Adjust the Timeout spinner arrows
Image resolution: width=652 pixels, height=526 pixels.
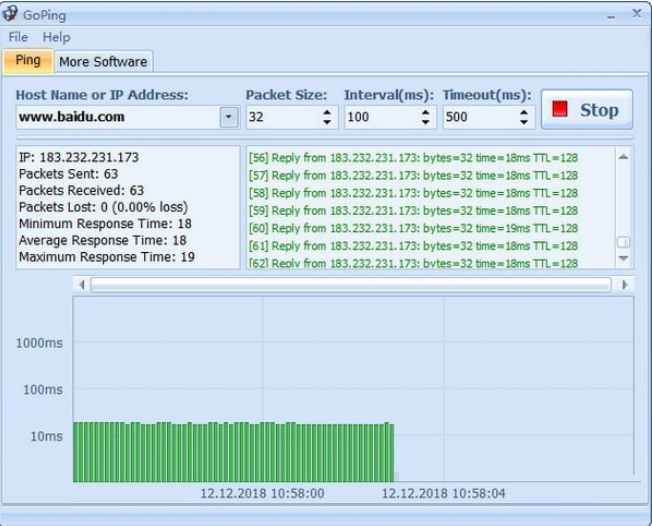point(524,117)
